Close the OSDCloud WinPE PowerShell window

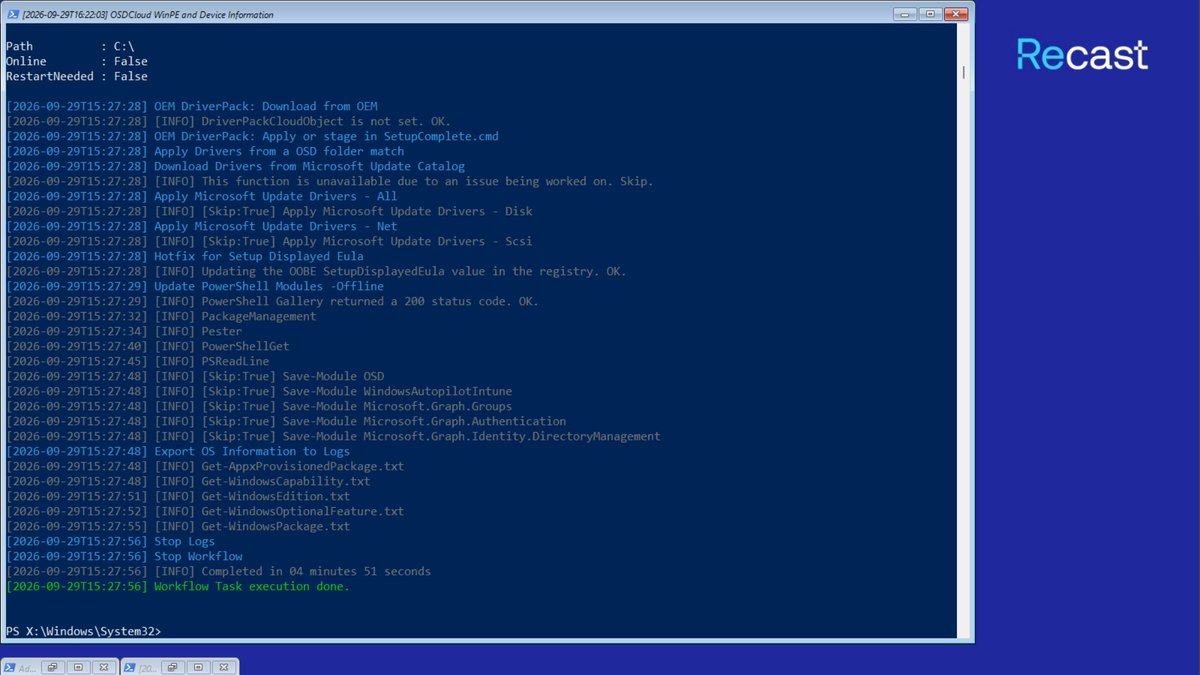[954, 14]
